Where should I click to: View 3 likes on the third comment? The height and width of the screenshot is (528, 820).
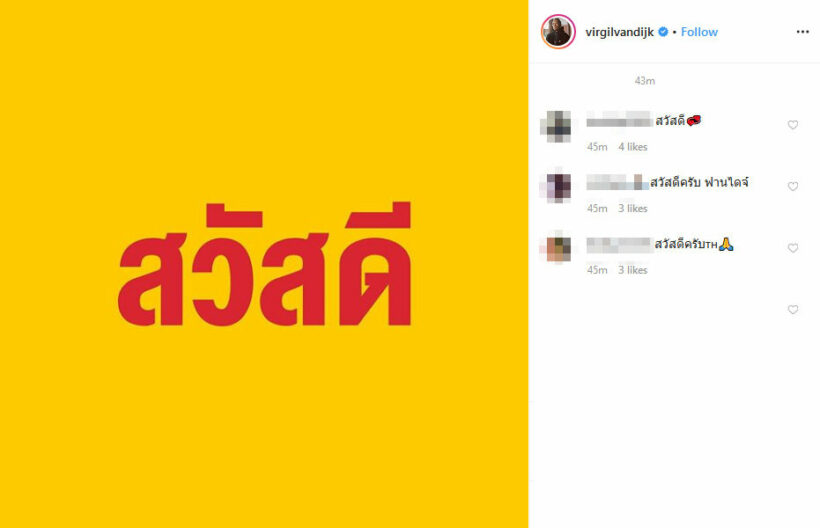(633, 270)
